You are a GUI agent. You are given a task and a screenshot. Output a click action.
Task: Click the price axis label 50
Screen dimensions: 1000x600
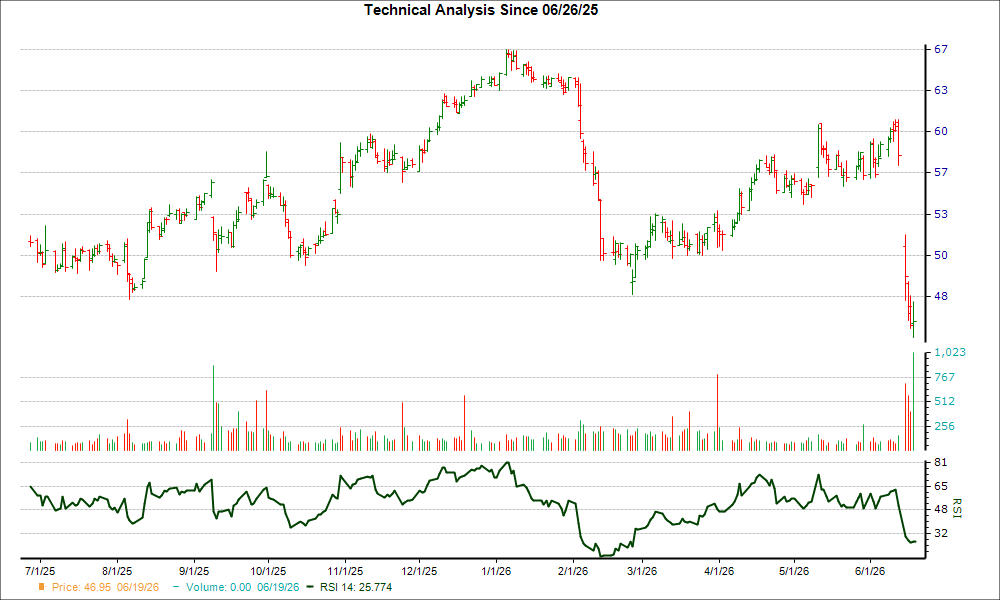941,255
